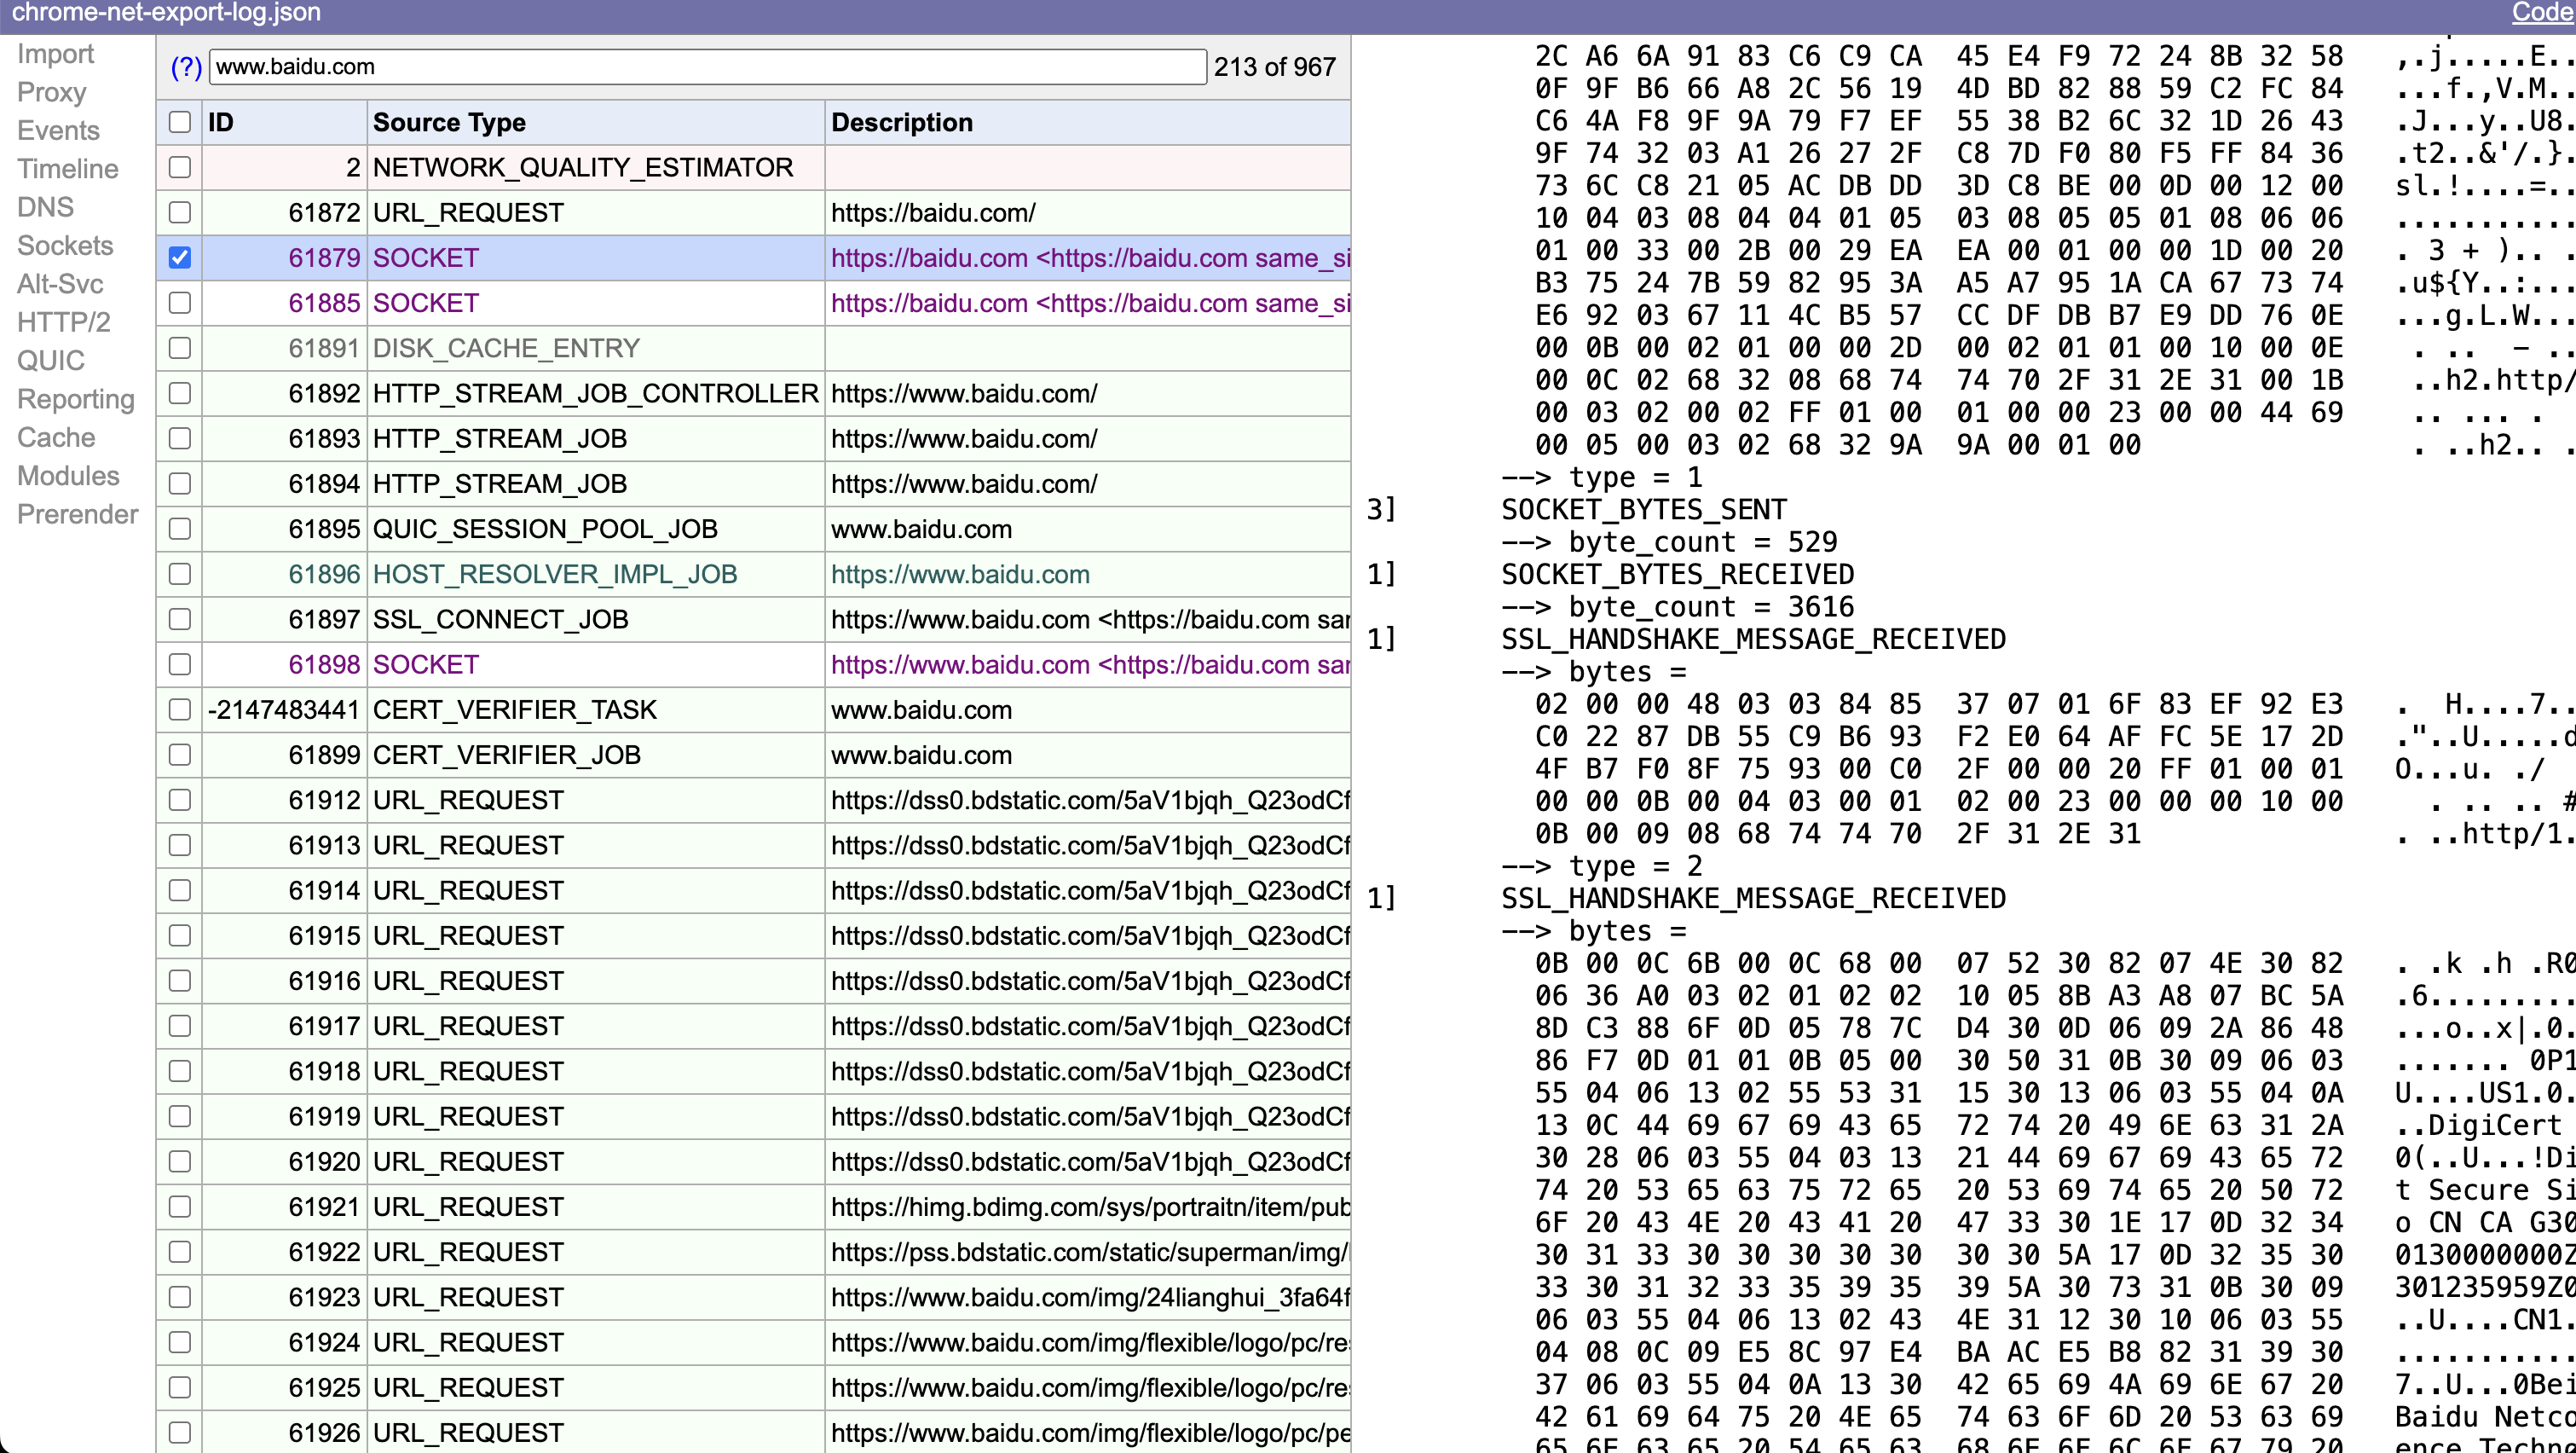Viewport: 2576px width, 1453px height.
Task: Sort by Source Type column header
Action: (x=449, y=122)
